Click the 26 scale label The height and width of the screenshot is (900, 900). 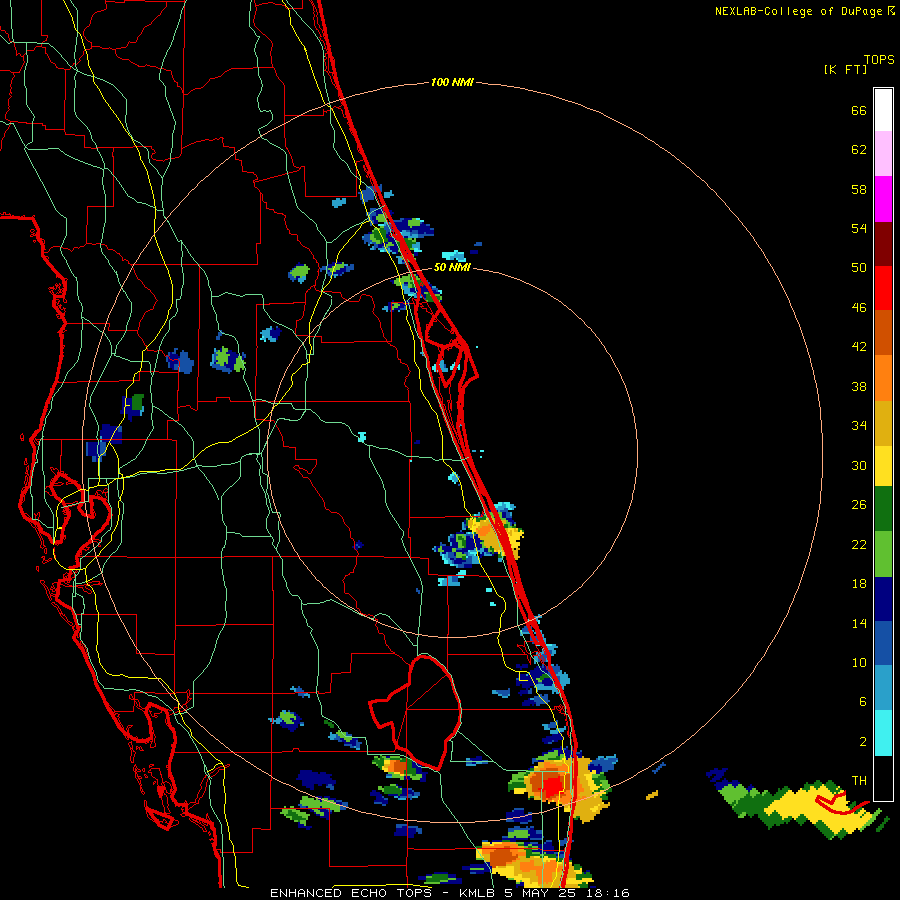click(859, 505)
